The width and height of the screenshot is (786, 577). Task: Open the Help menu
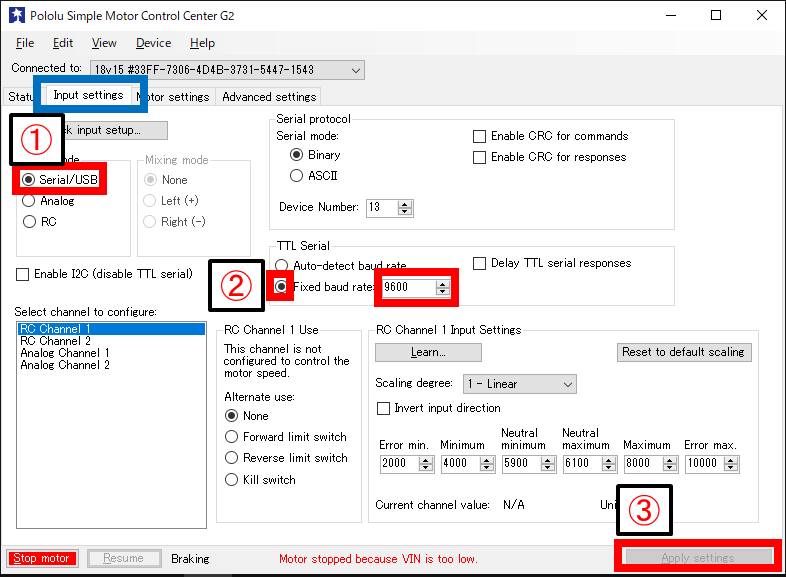(x=203, y=43)
